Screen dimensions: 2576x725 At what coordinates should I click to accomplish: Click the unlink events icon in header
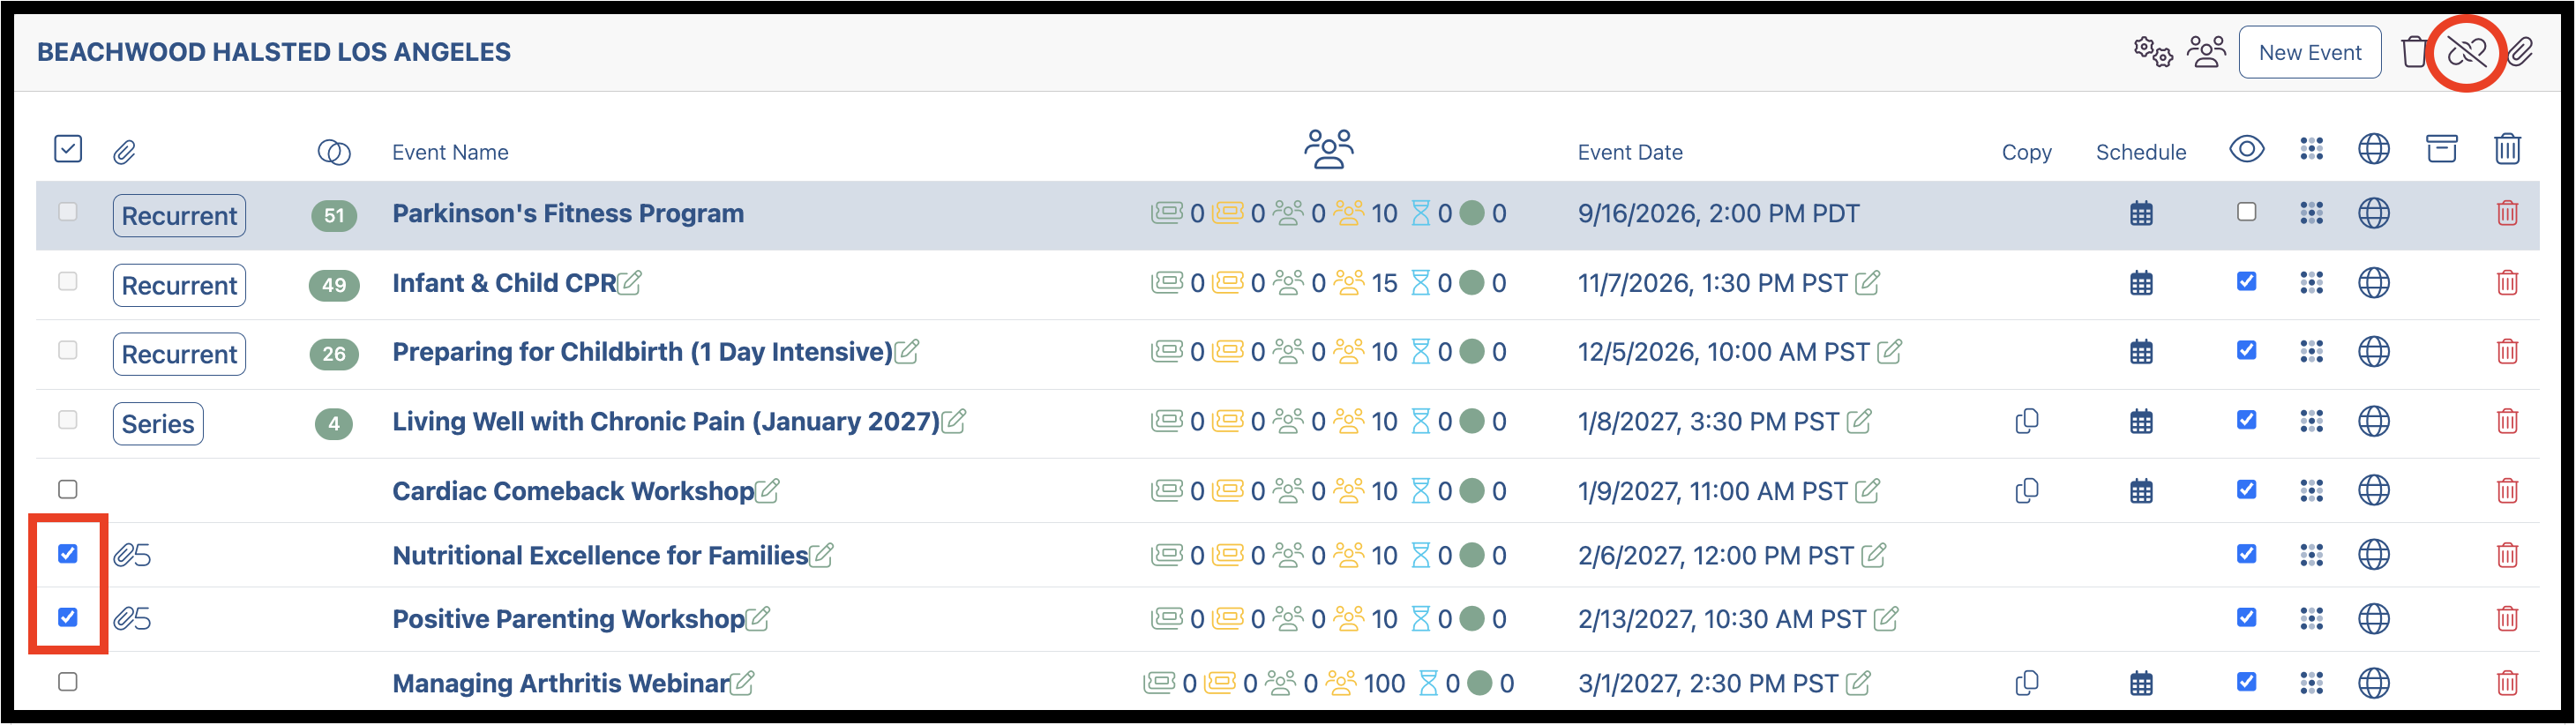tap(2466, 52)
